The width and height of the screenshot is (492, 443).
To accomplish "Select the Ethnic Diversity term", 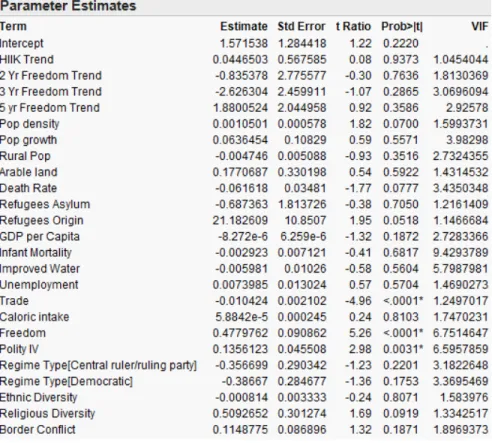I will tap(38, 397).
